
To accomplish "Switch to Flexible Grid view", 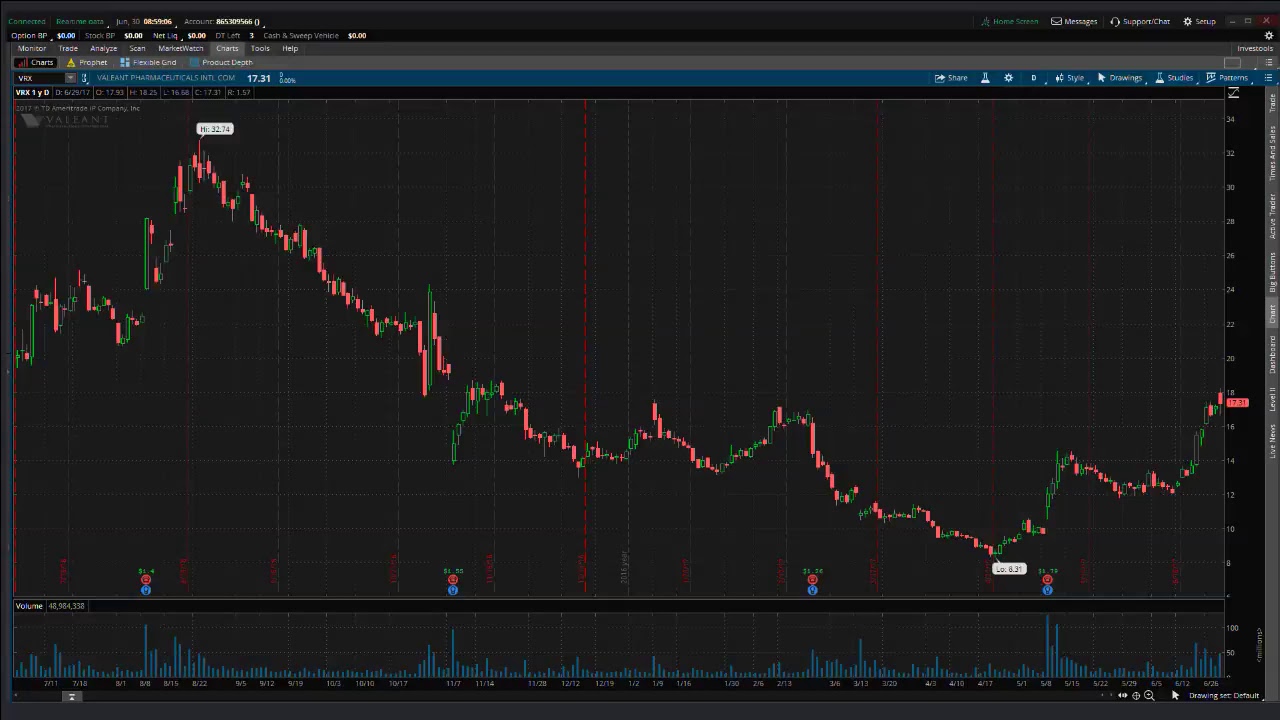I will coord(148,62).
